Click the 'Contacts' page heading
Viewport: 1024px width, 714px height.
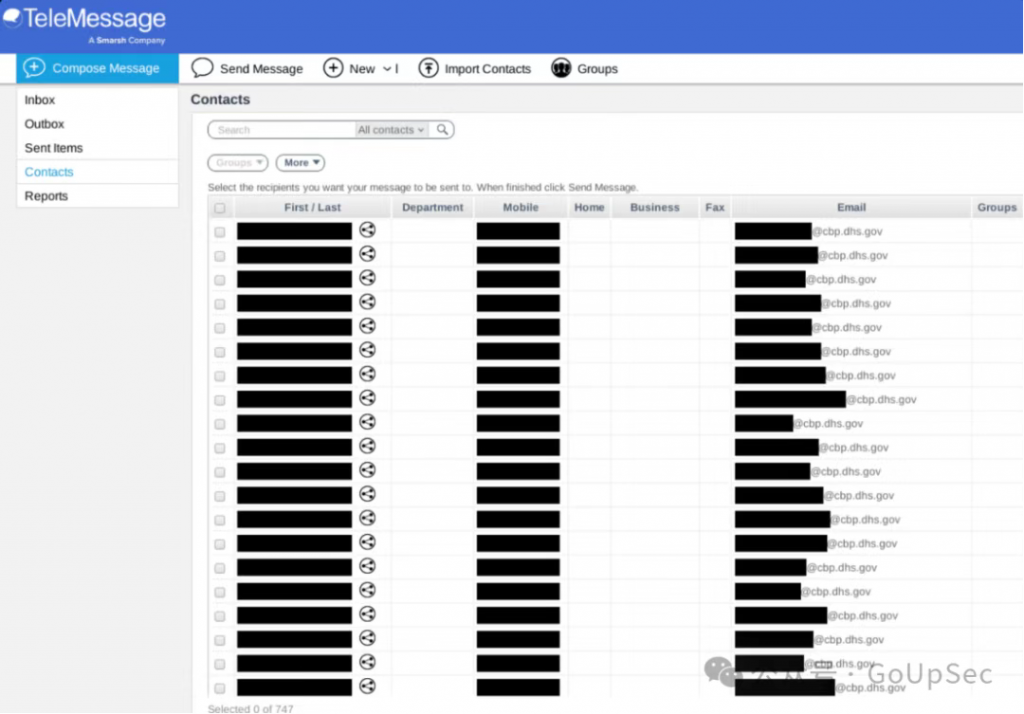coord(220,99)
